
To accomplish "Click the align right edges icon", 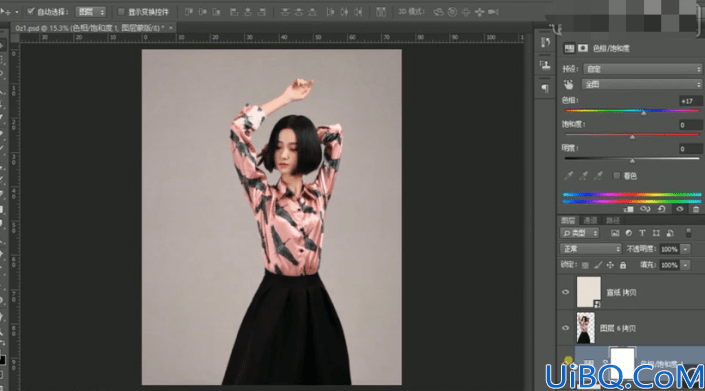I will tap(262, 12).
